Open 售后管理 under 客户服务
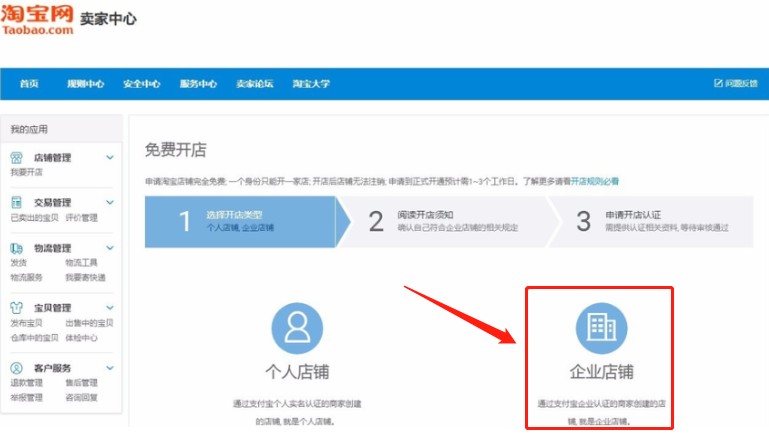 point(81,383)
